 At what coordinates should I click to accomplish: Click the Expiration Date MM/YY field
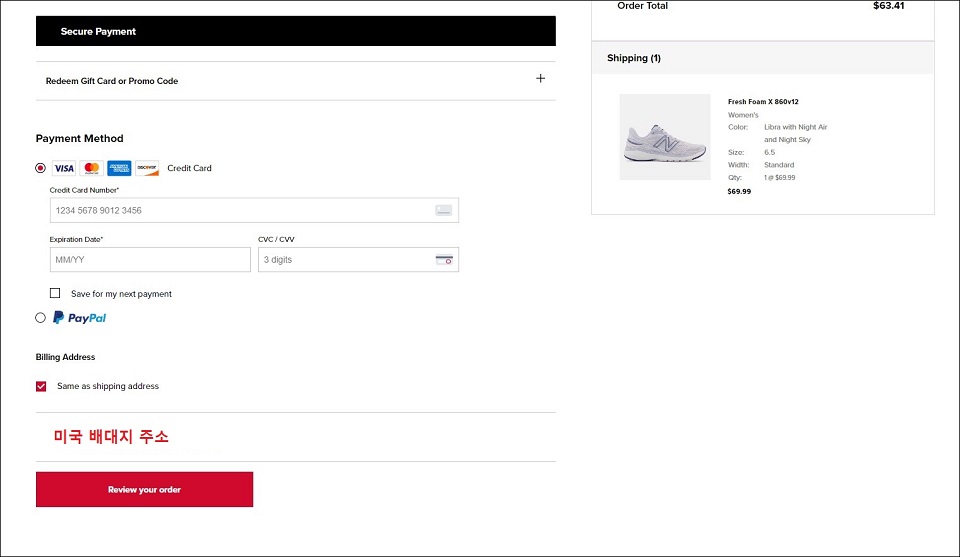click(x=150, y=260)
